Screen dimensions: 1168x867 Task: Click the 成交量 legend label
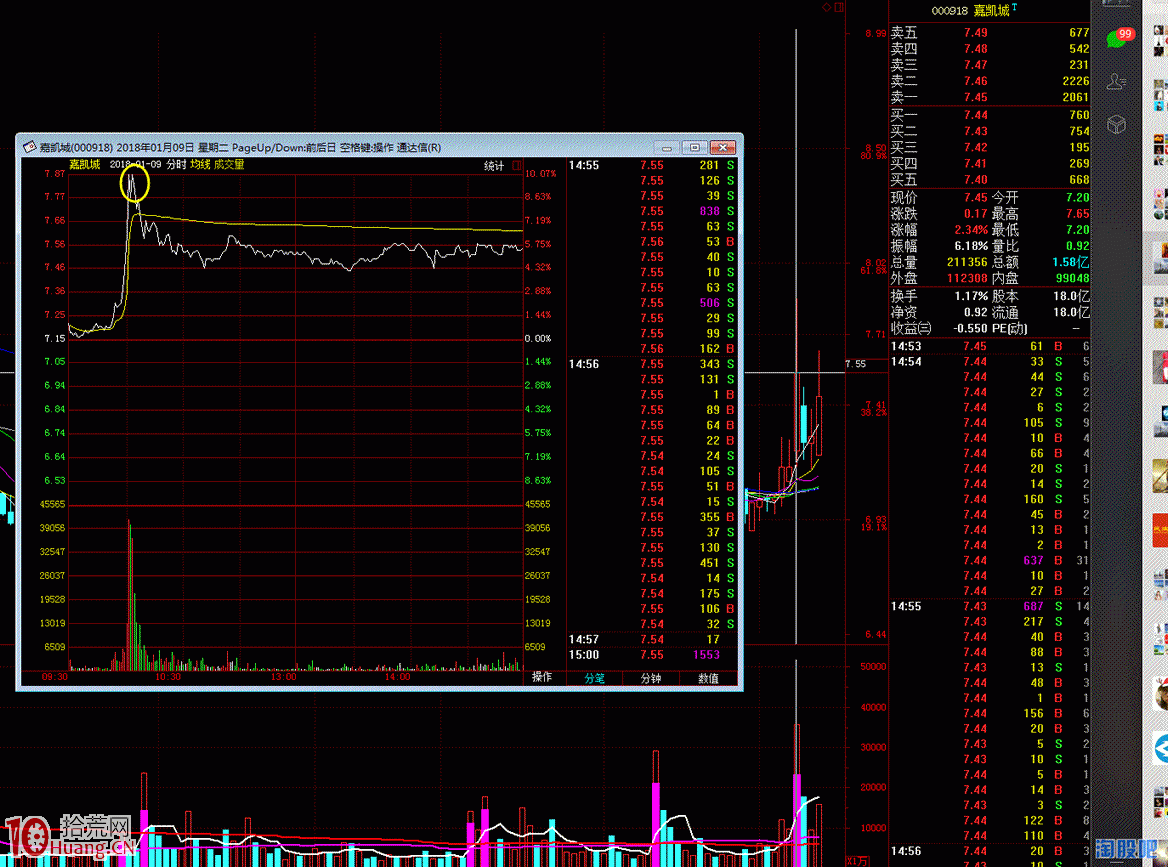pyautogui.click(x=229, y=164)
